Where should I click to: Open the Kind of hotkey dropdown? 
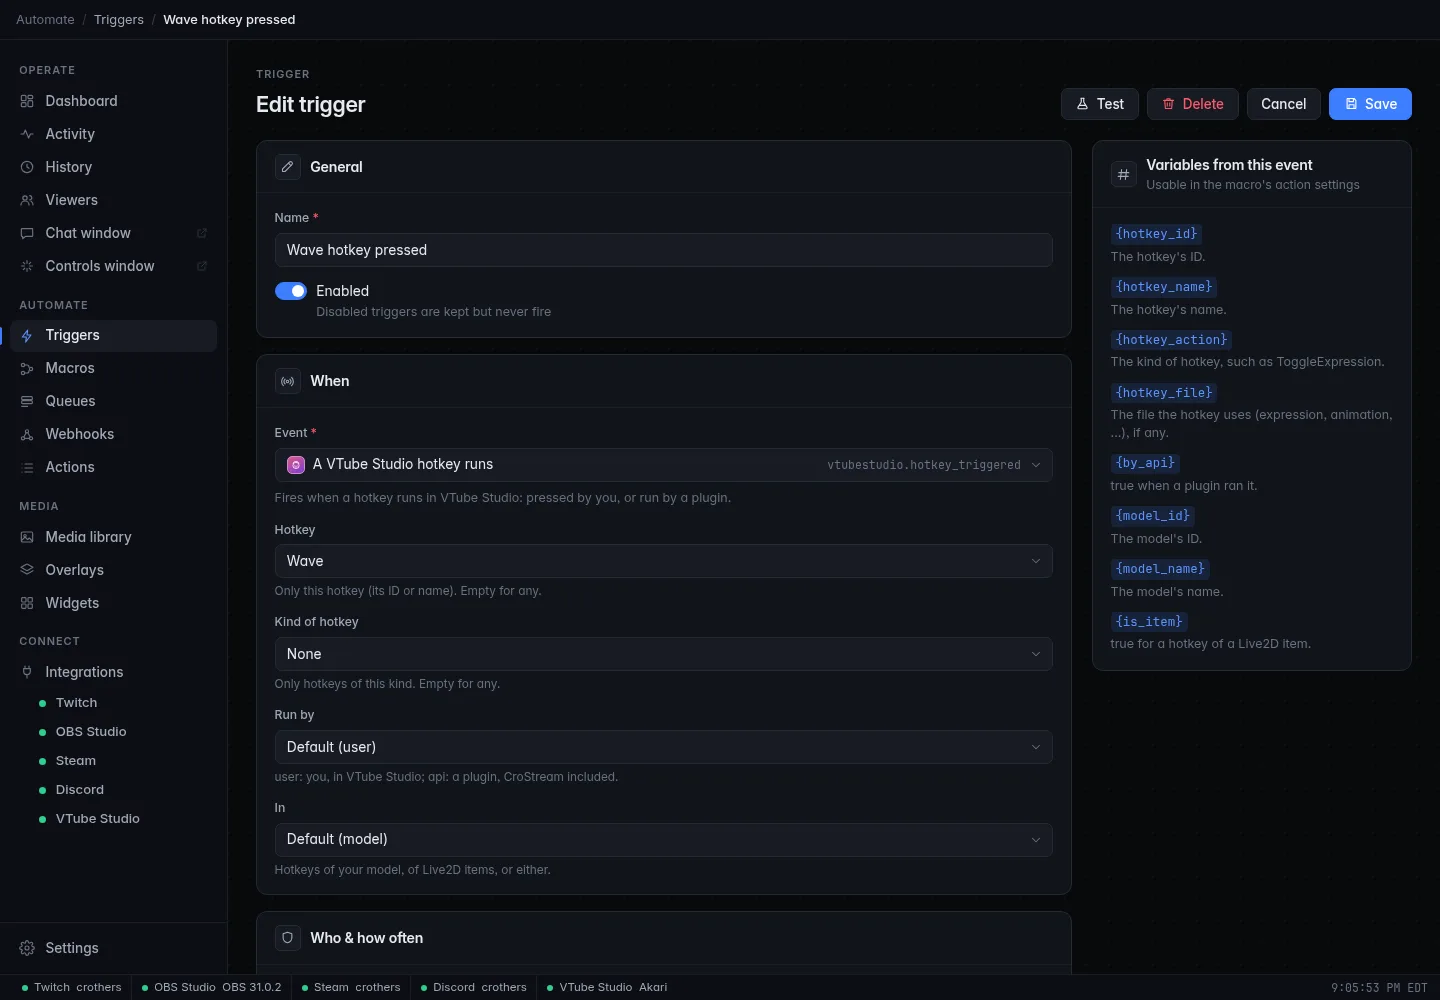[663, 654]
